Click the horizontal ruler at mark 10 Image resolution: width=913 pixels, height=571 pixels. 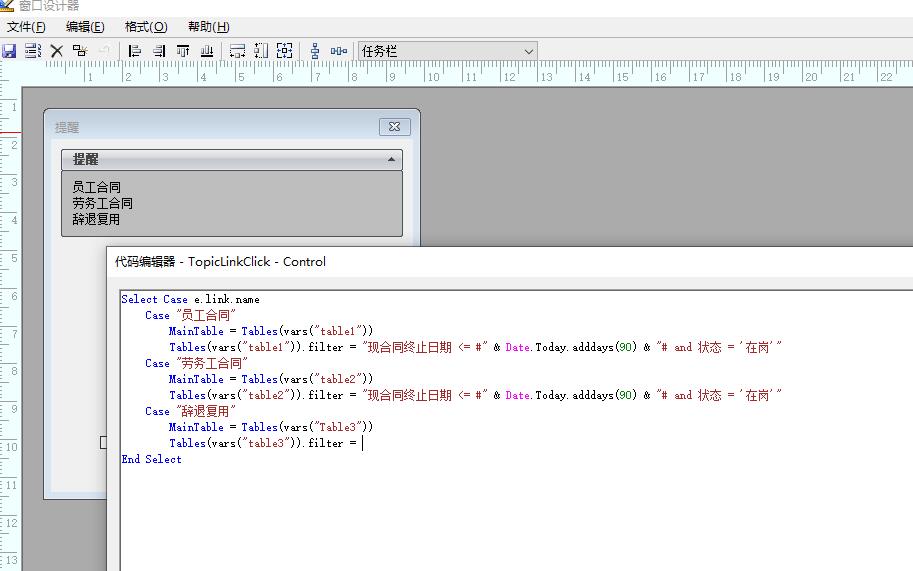tap(431, 76)
